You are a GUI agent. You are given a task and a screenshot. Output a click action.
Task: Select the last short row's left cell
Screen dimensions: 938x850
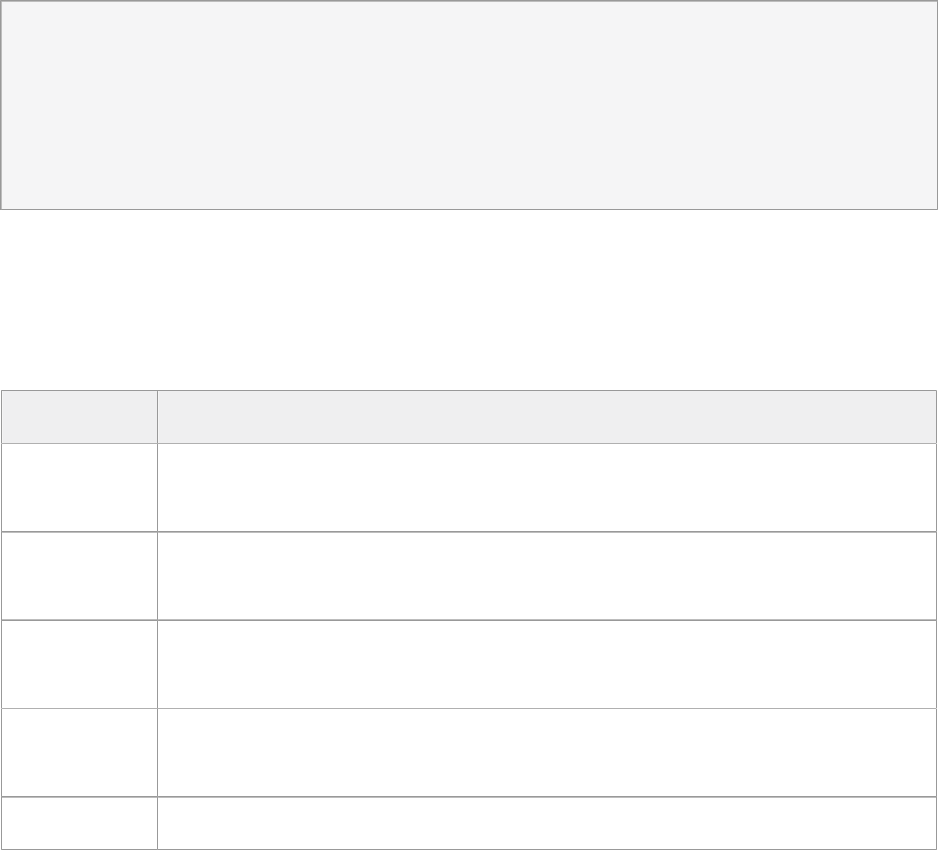click(79, 823)
